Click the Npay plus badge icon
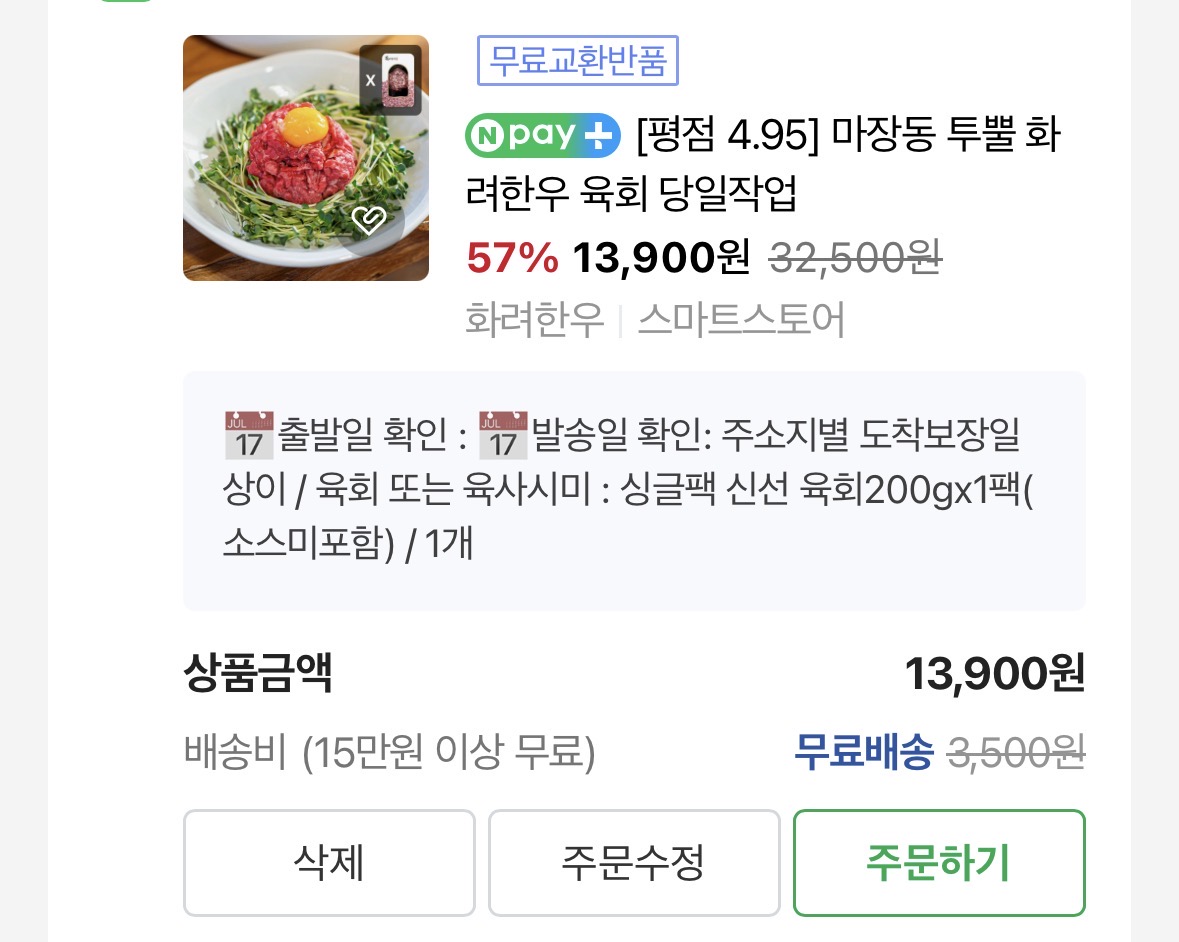Screen dimensions: 1179x942 click(543, 136)
